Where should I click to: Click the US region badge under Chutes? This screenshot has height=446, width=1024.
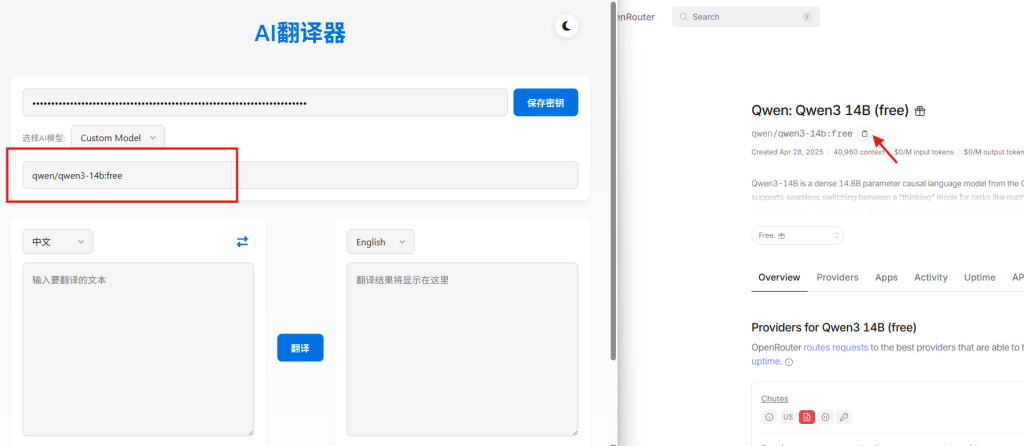pos(788,417)
